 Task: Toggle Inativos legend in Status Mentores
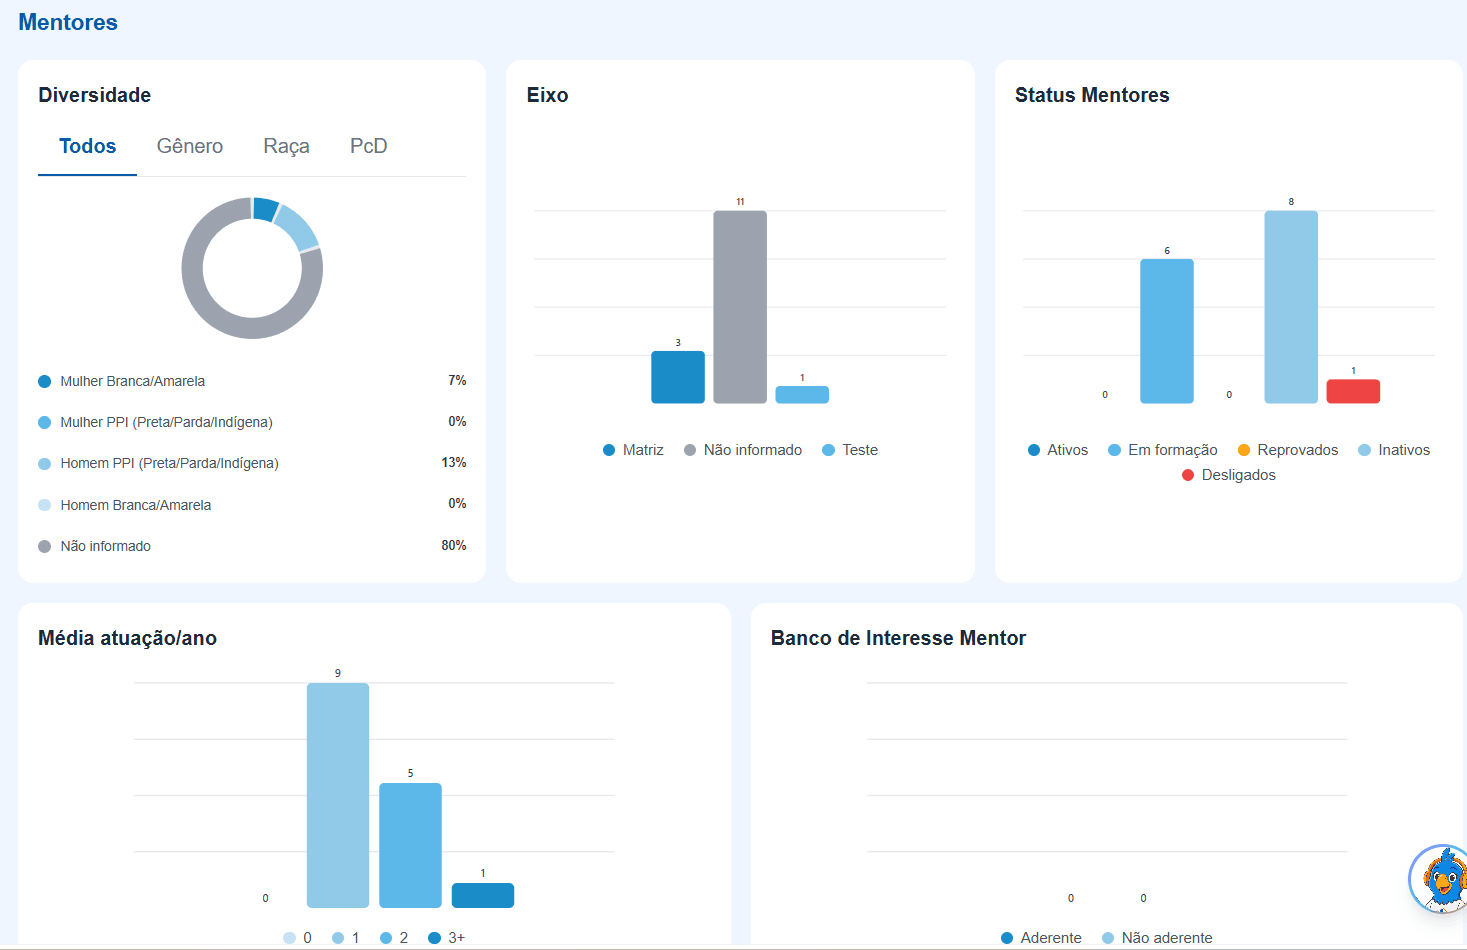(1394, 450)
